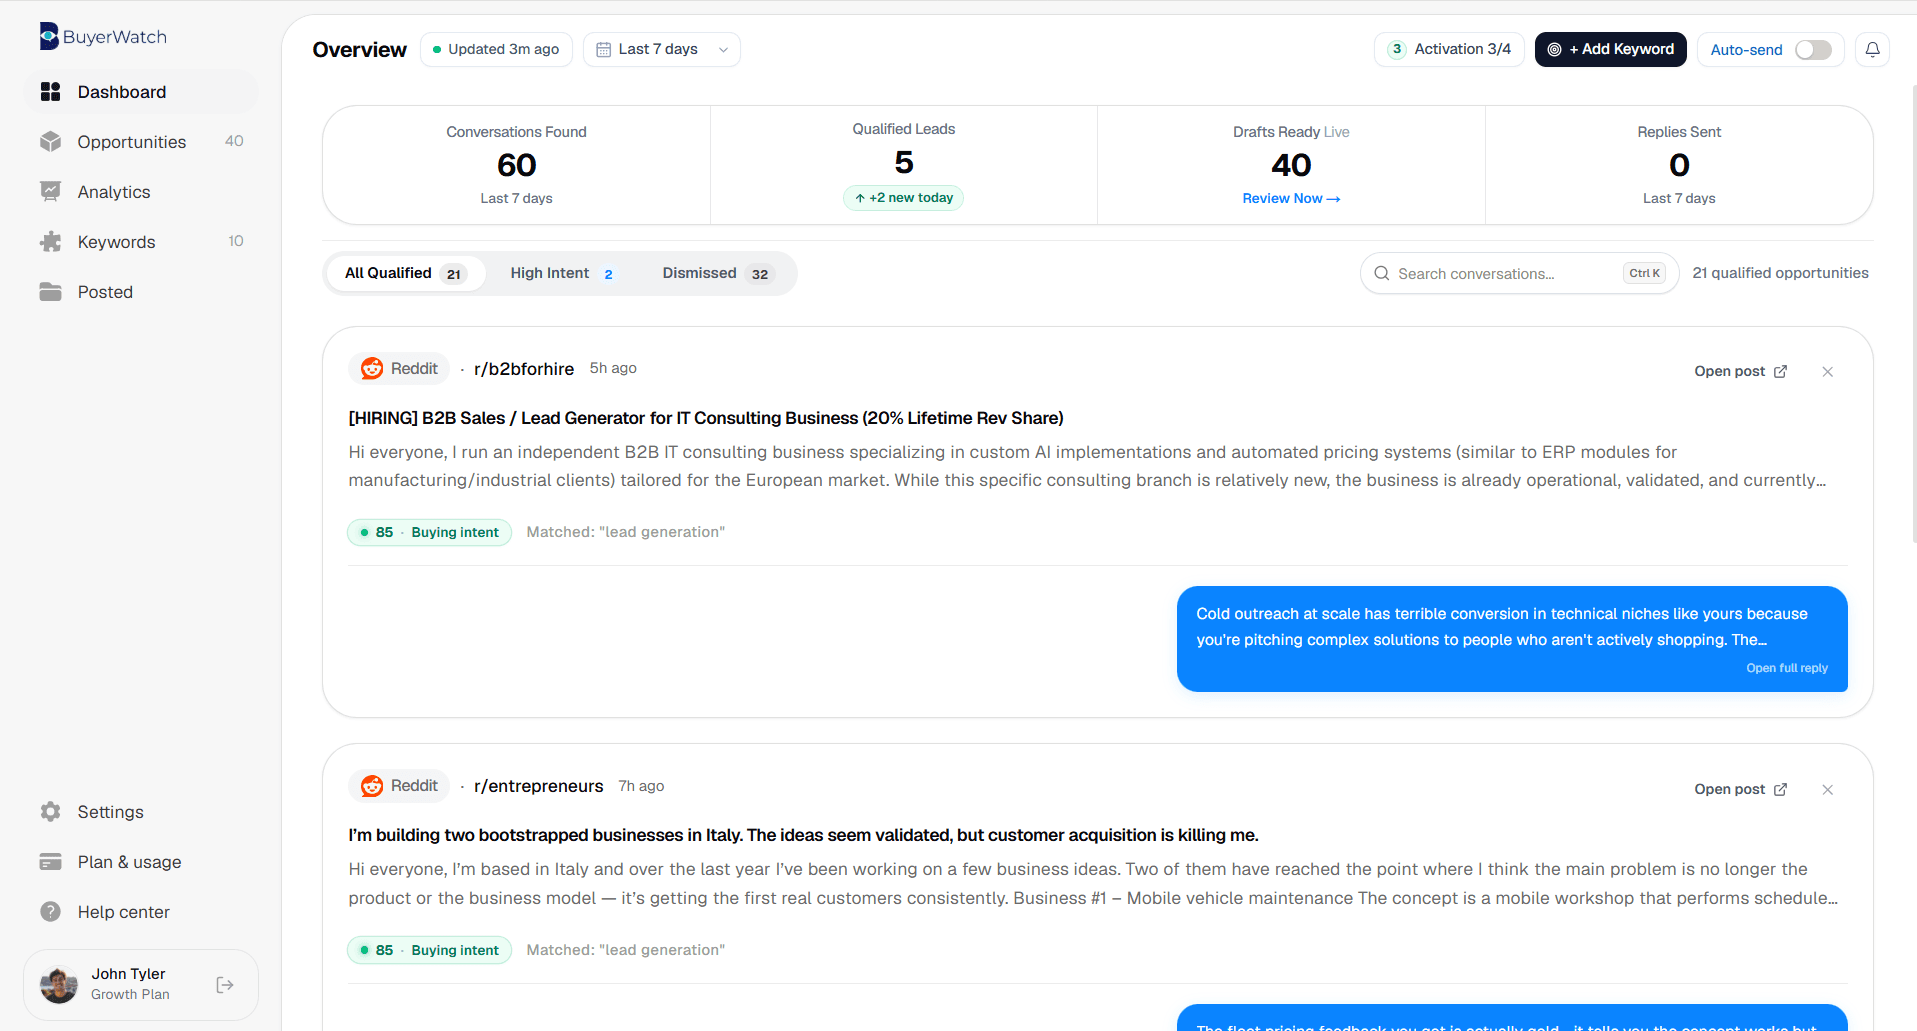The image size is (1917, 1031).
Task: Click the +2 new today badge
Action: [x=904, y=198]
